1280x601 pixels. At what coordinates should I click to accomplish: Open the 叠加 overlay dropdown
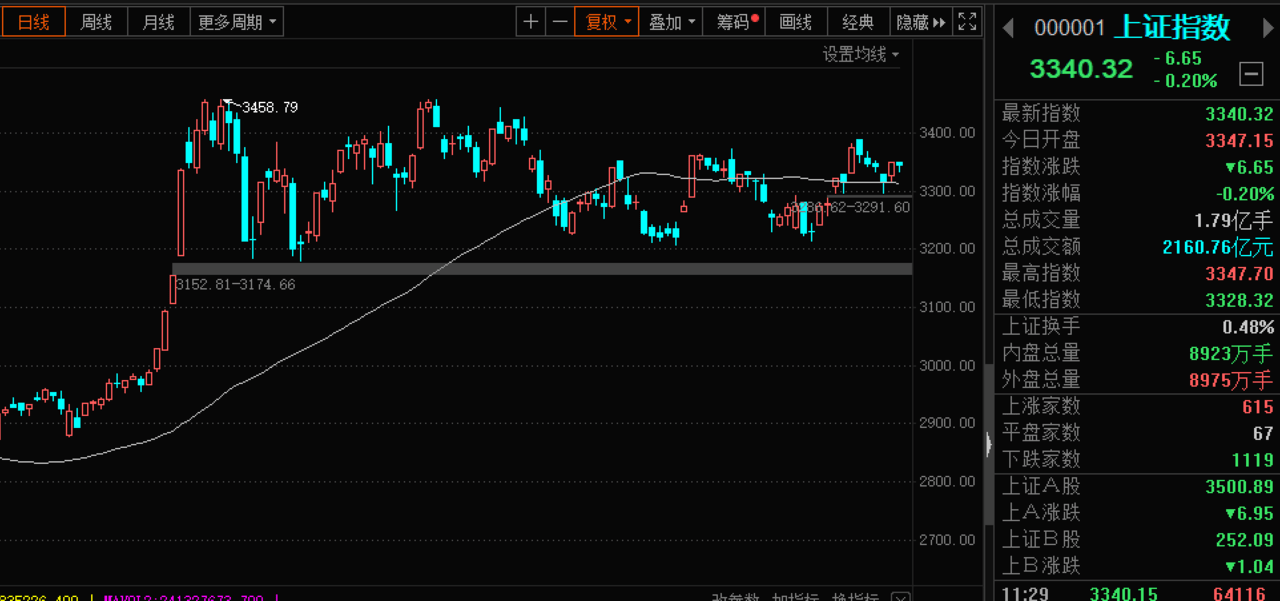[671, 22]
